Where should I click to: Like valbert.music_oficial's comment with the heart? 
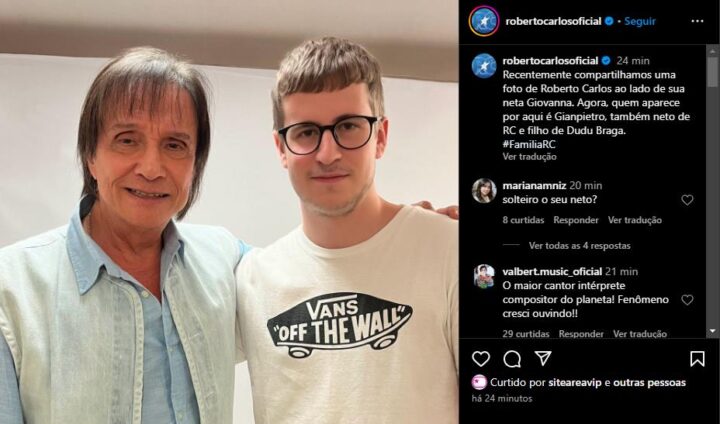tap(687, 300)
